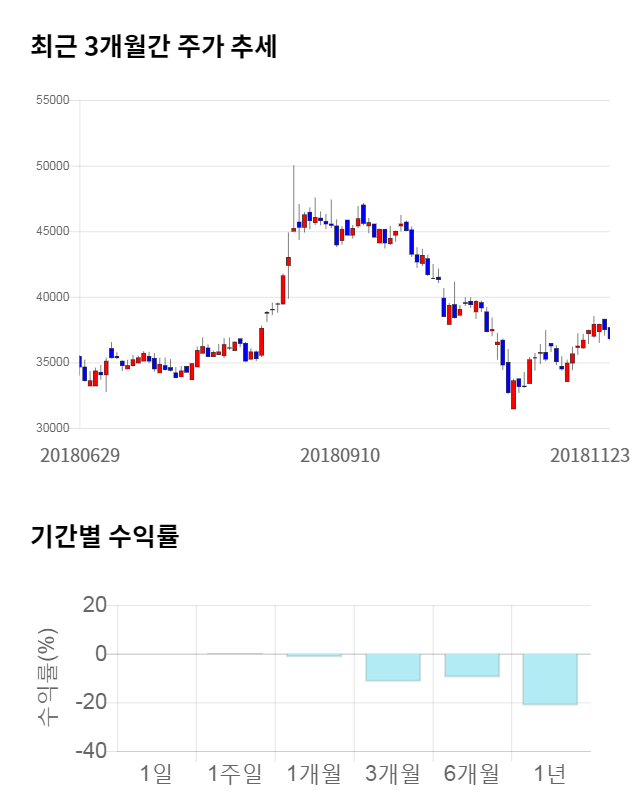Click the 55000 price axis label
640x810 pixels.
tap(51, 100)
